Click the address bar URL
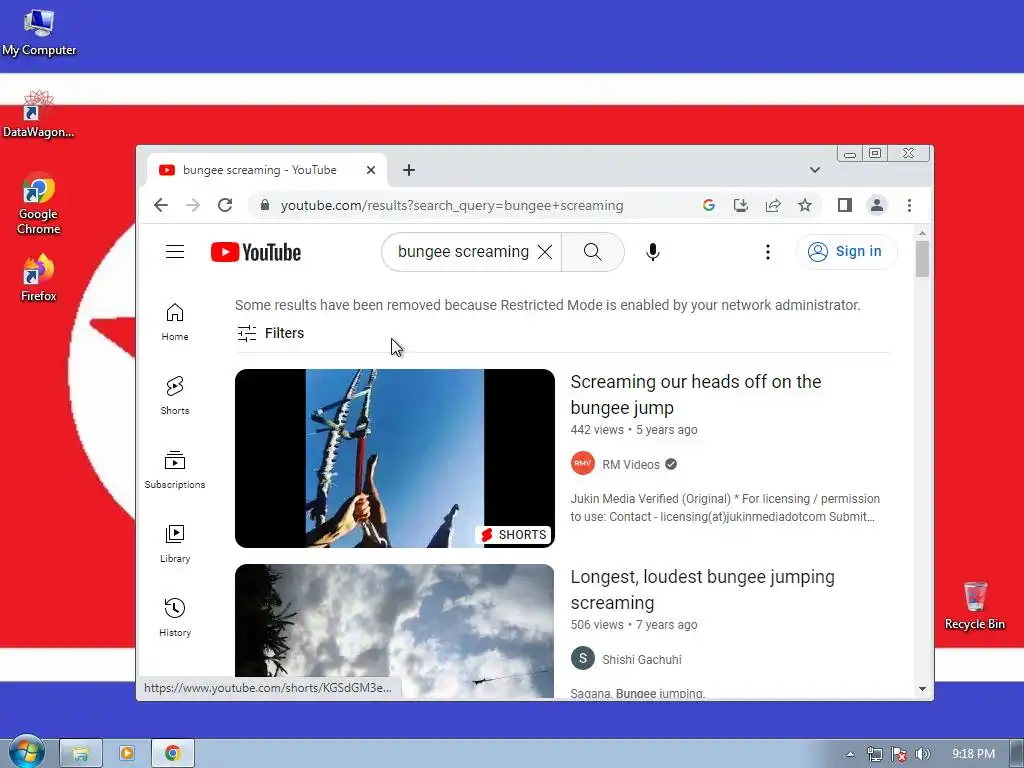Screen dimensions: 1024x768 [x=452, y=205]
